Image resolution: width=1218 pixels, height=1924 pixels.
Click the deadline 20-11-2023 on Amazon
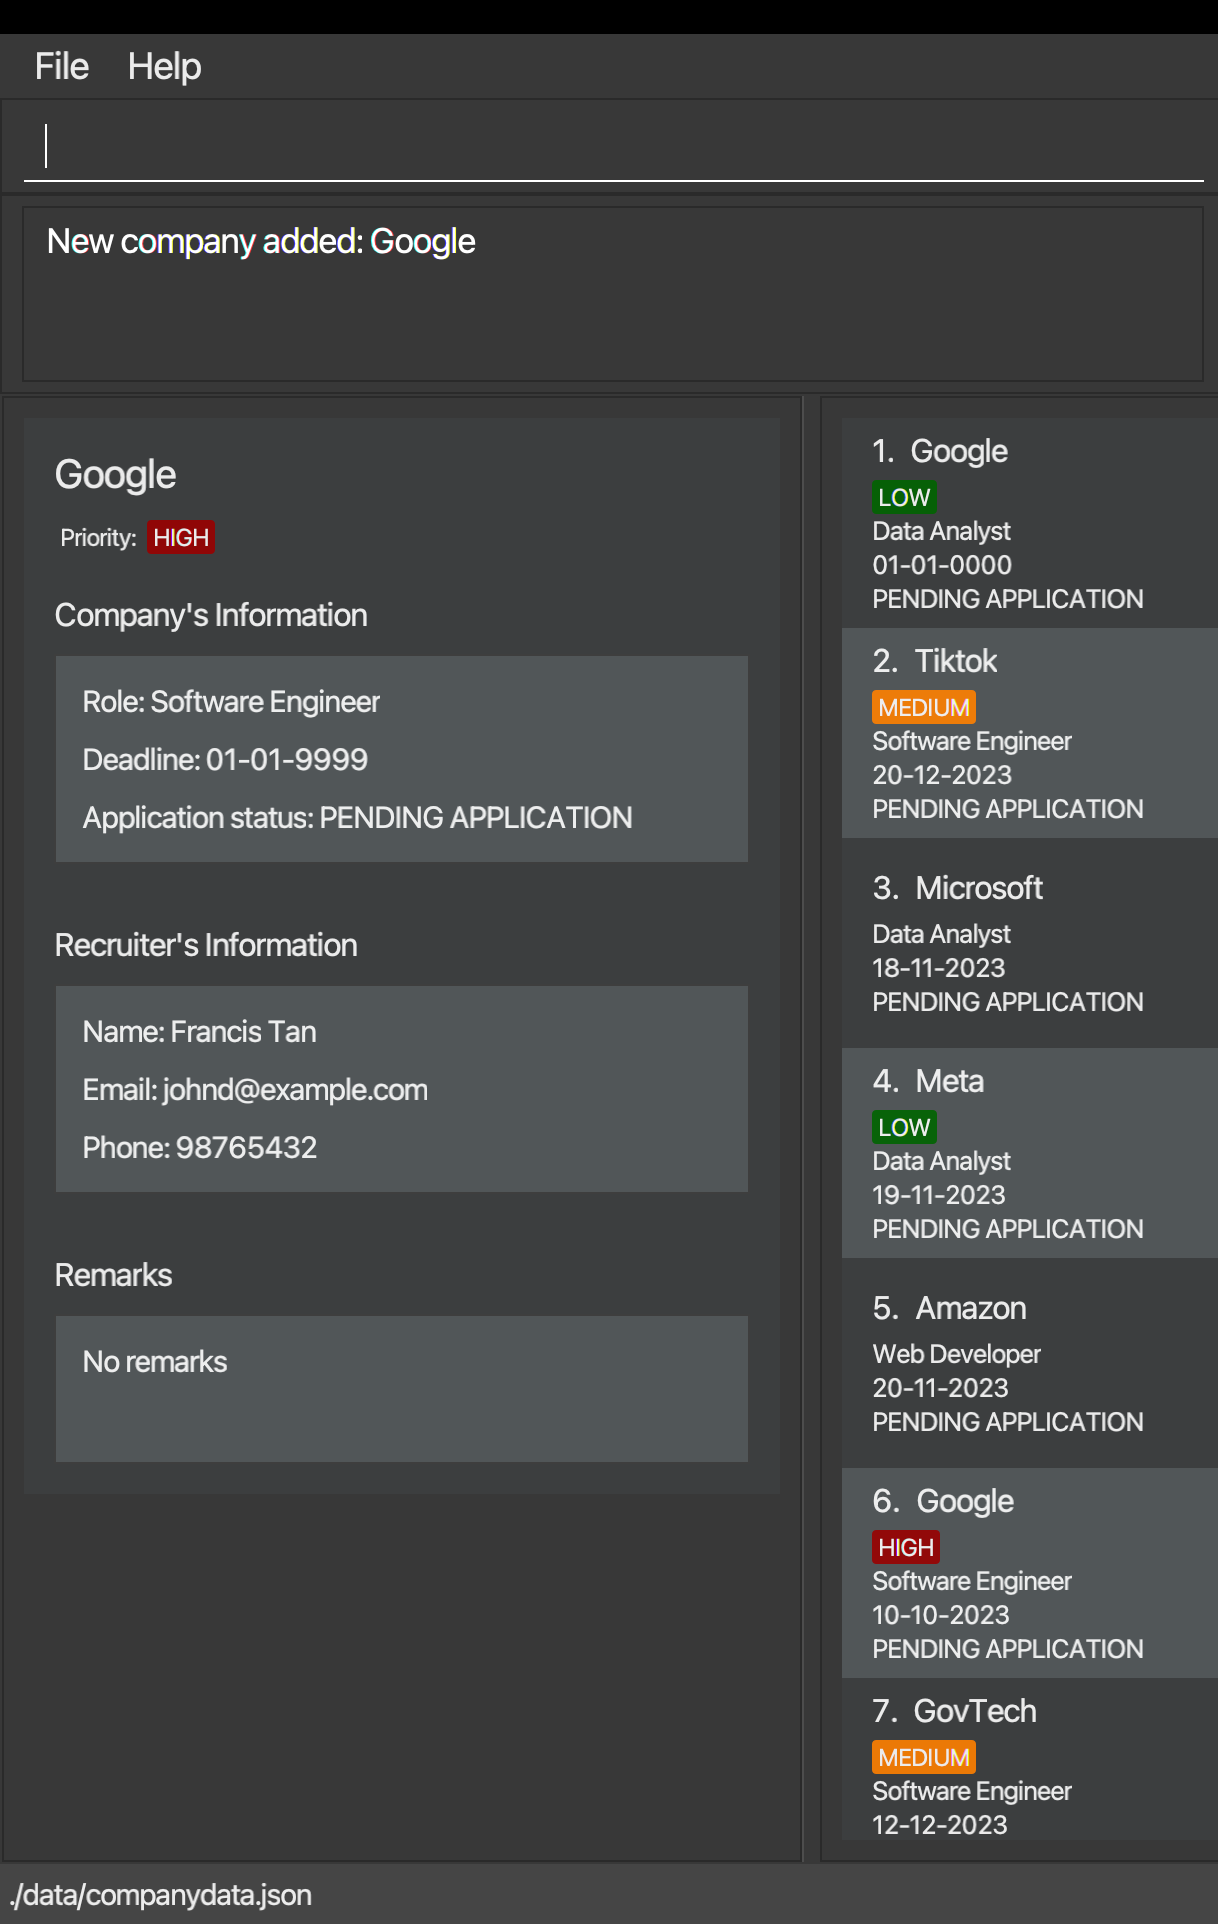click(x=940, y=1388)
